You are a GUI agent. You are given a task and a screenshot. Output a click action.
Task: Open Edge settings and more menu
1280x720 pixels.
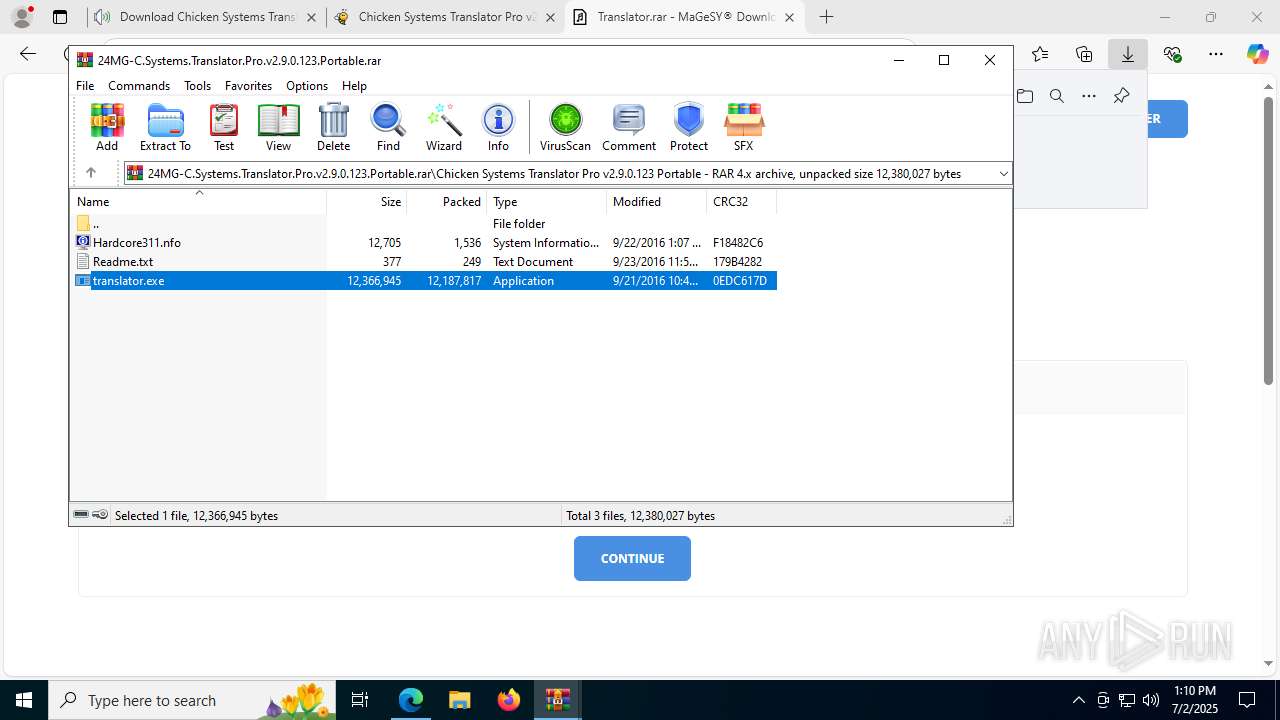coord(1216,54)
